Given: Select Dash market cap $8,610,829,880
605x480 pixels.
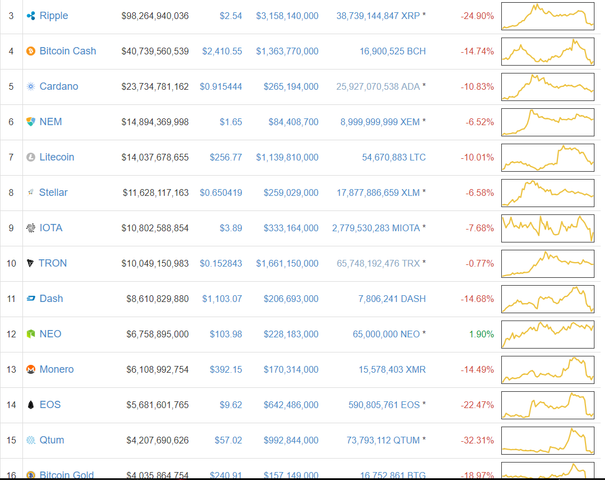Looking at the screenshot, I should (x=157, y=299).
